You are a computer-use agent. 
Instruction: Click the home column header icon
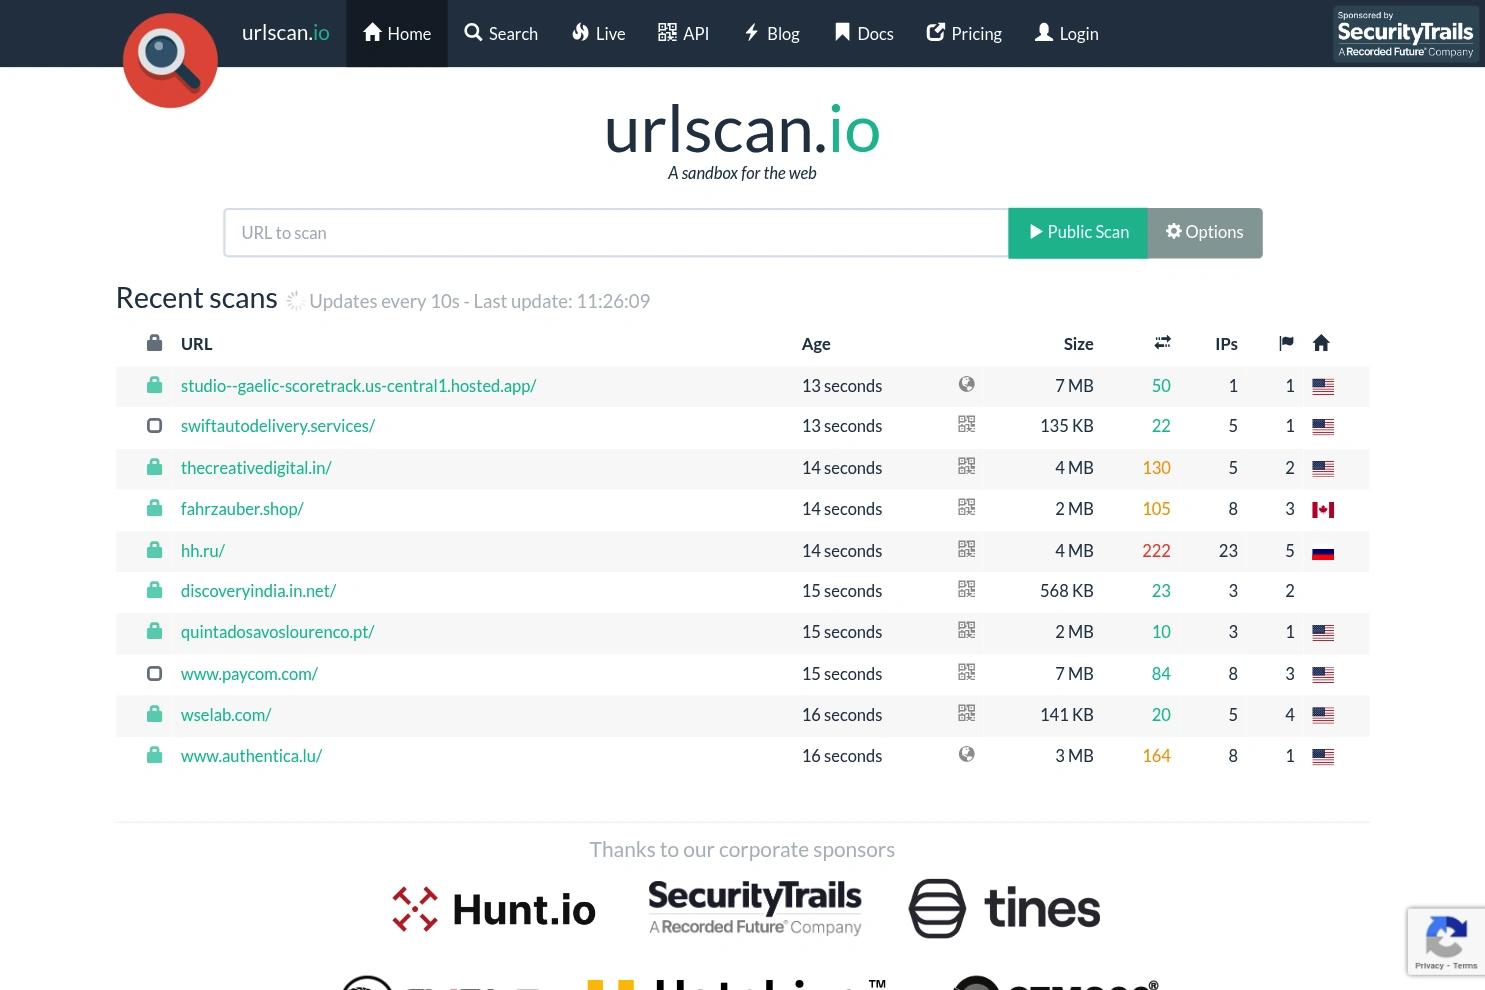pyautogui.click(x=1321, y=343)
